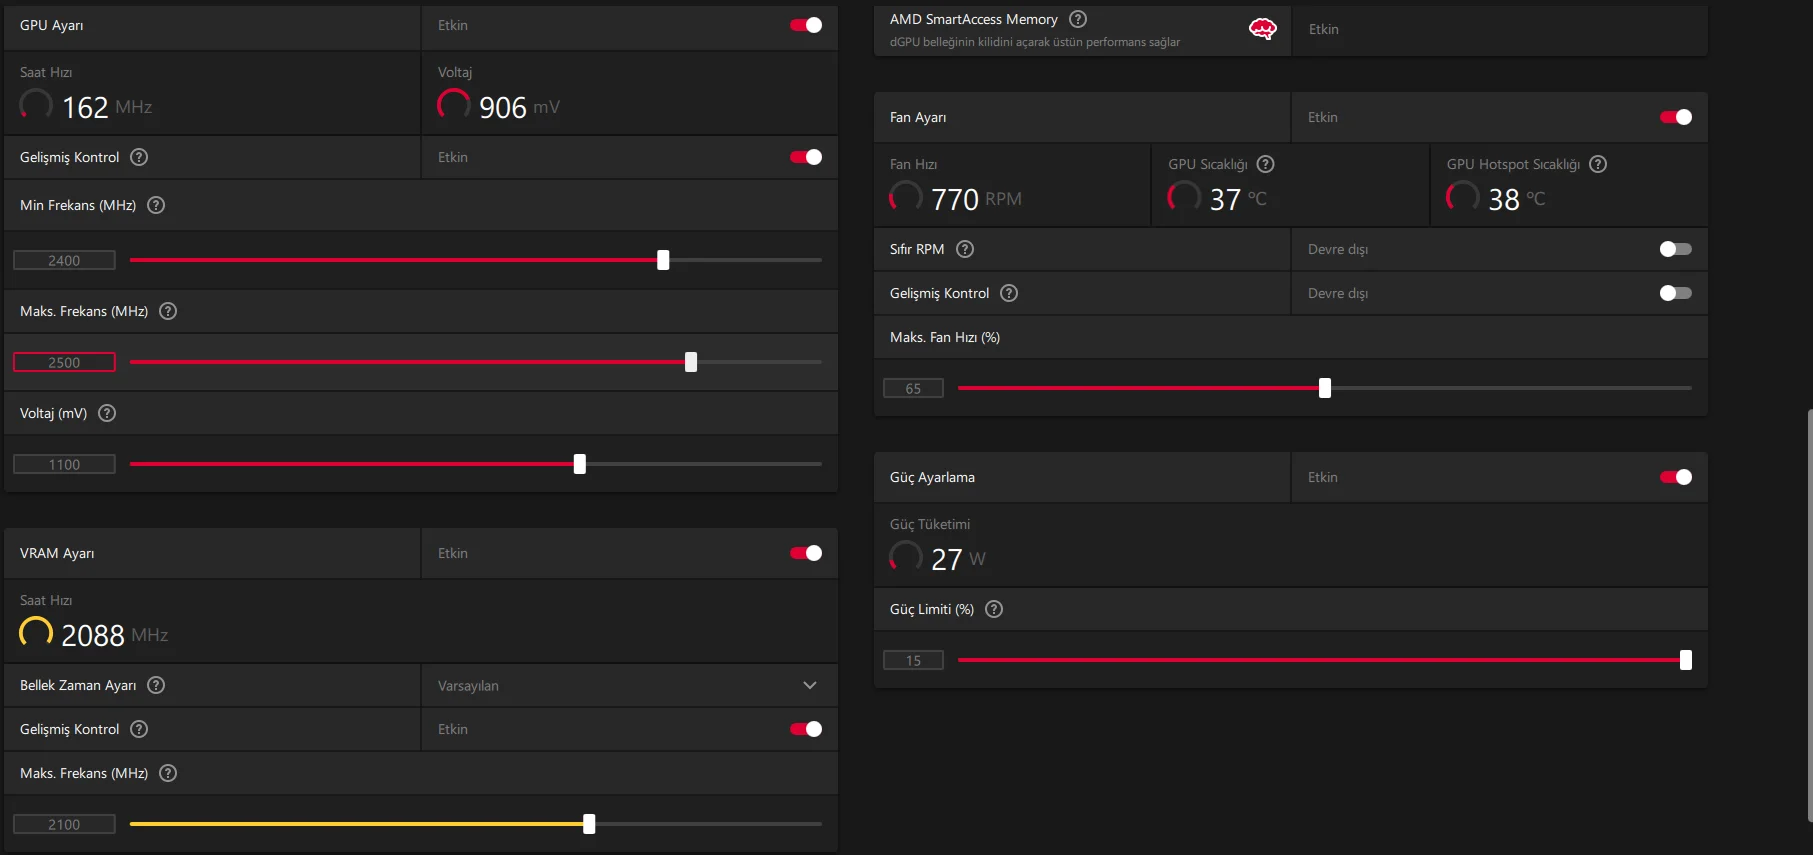Screen dimensions: 1813x855
Task: Click the hotspot temperature reading 38 °C
Action: tap(1517, 199)
